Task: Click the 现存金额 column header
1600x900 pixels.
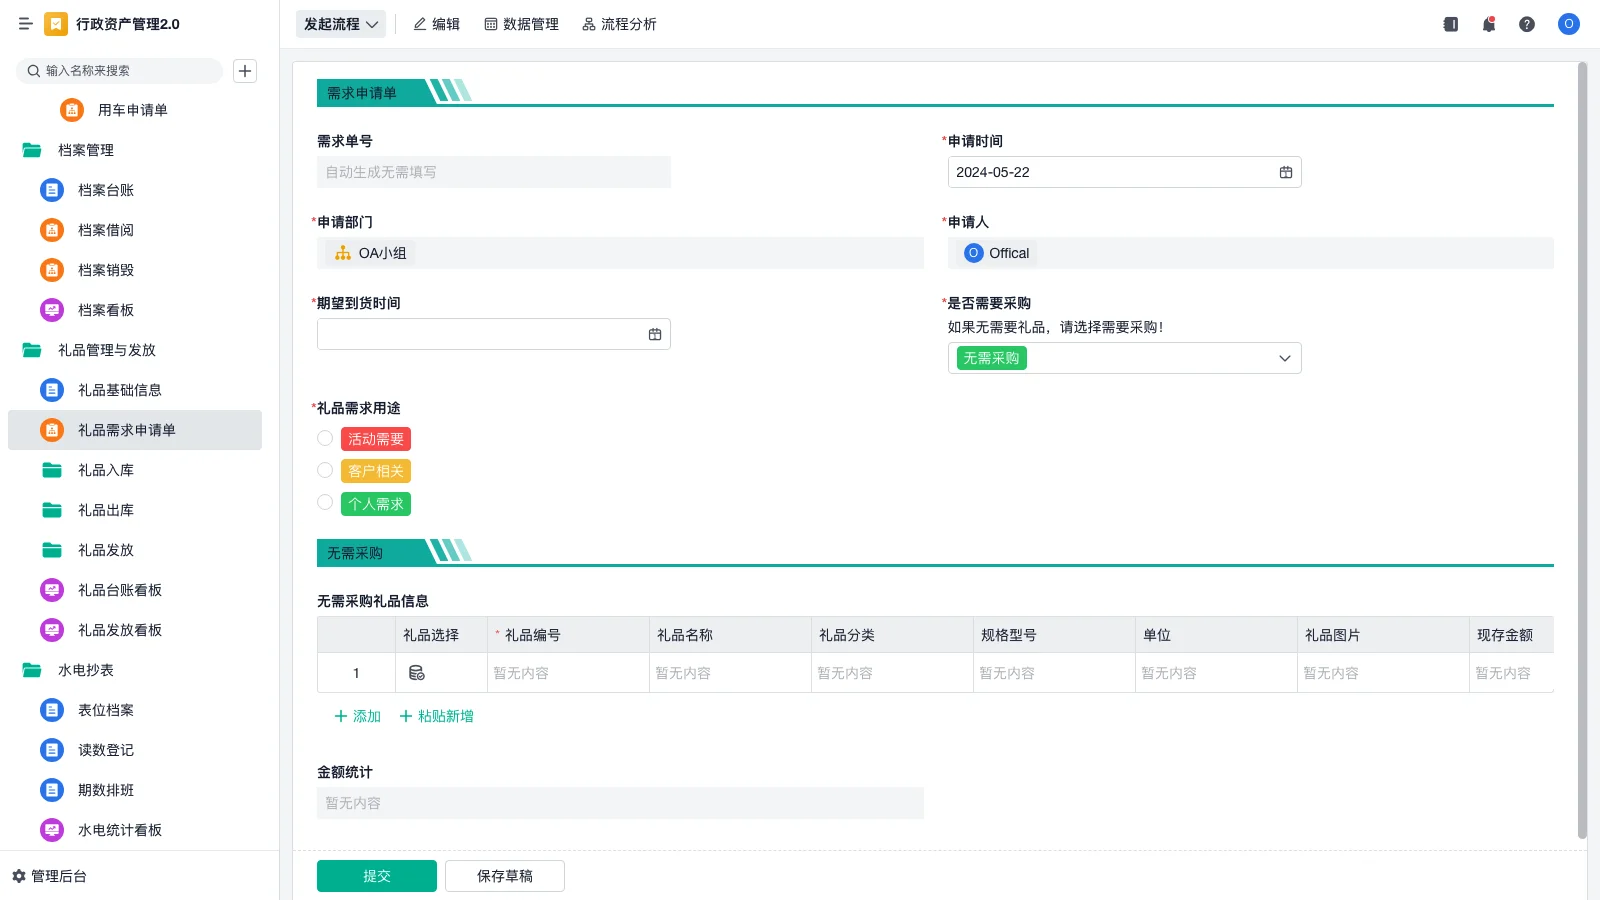Action: click(x=1511, y=635)
